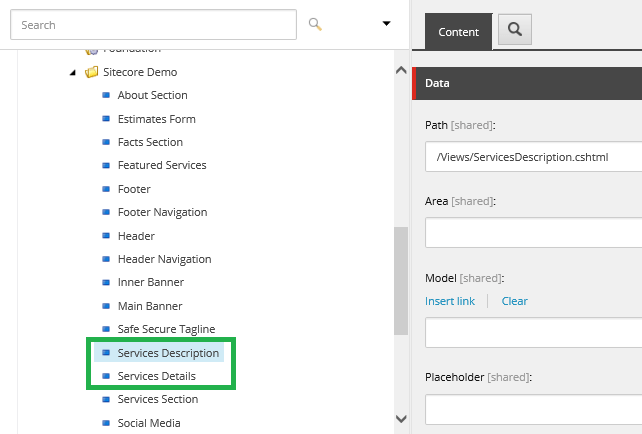Click the search magnifier icon beside Search box
The image size is (642, 434).
point(316,24)
